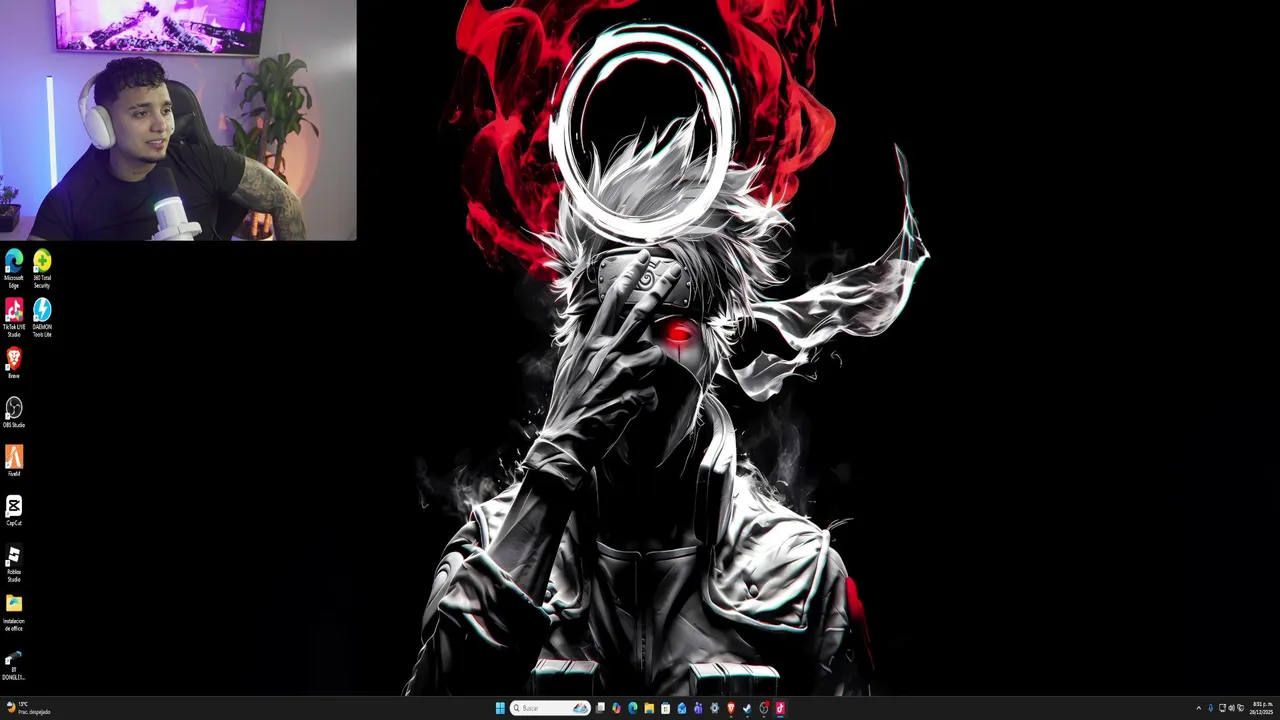The height and width of the screenshot is (720, 1280).
Task: Select the Roblox Studio desktop shortcut
Action: [x=14, y=563]
